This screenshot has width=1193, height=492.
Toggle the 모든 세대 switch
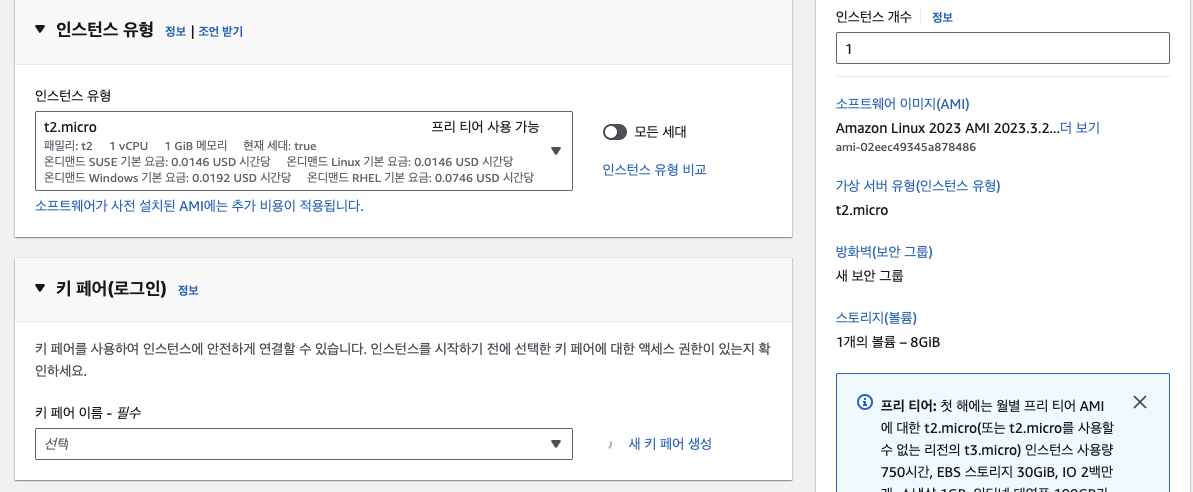[x=615, y=132]
